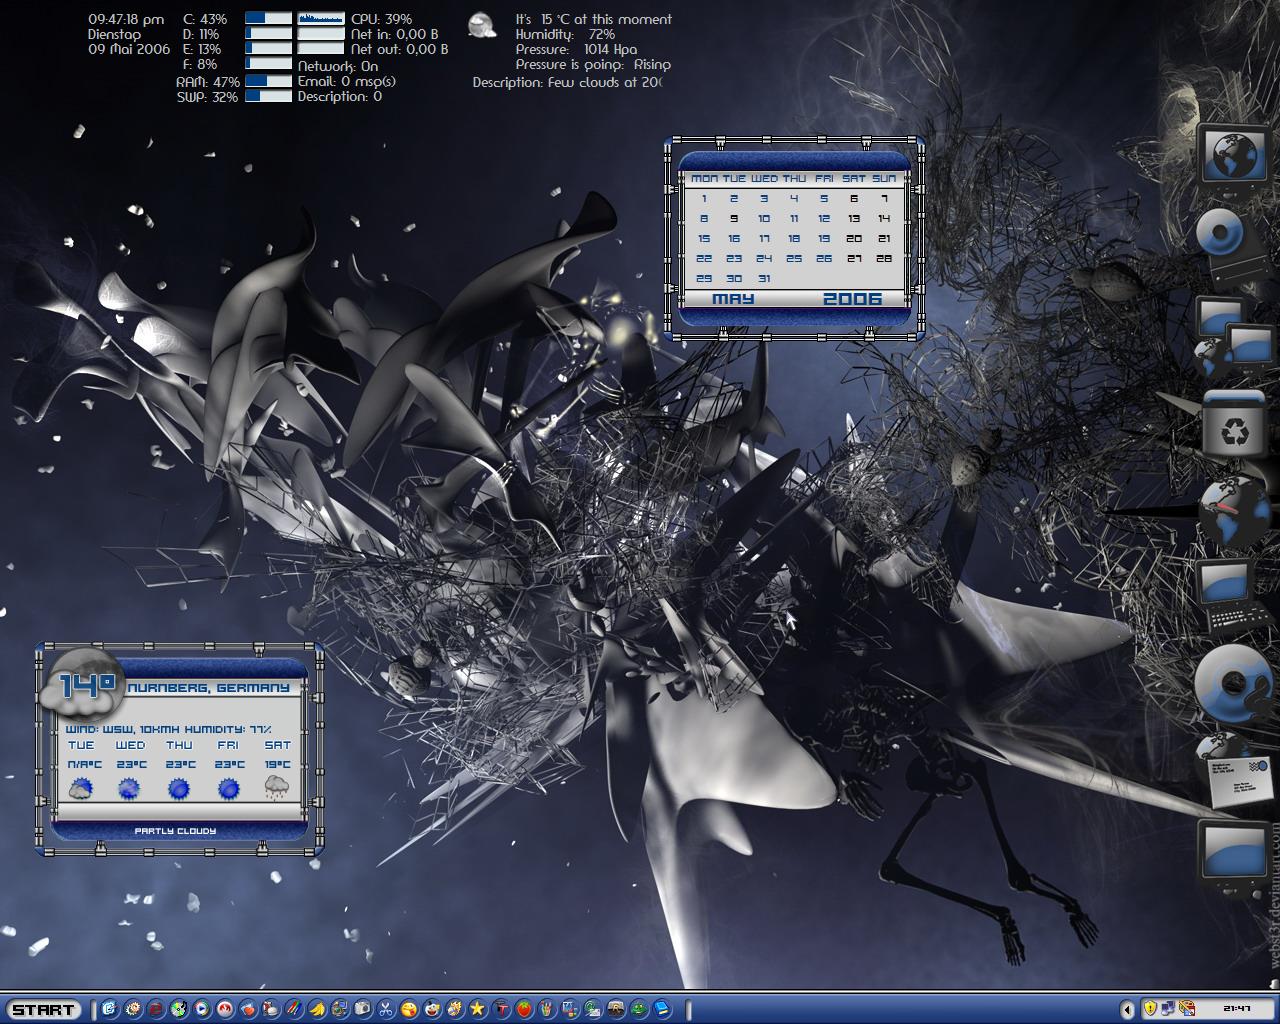The height and width of the screenshot is (1024, 1280).
Task: Click the 2006 year label on calendar
Action: click(852, 298)
